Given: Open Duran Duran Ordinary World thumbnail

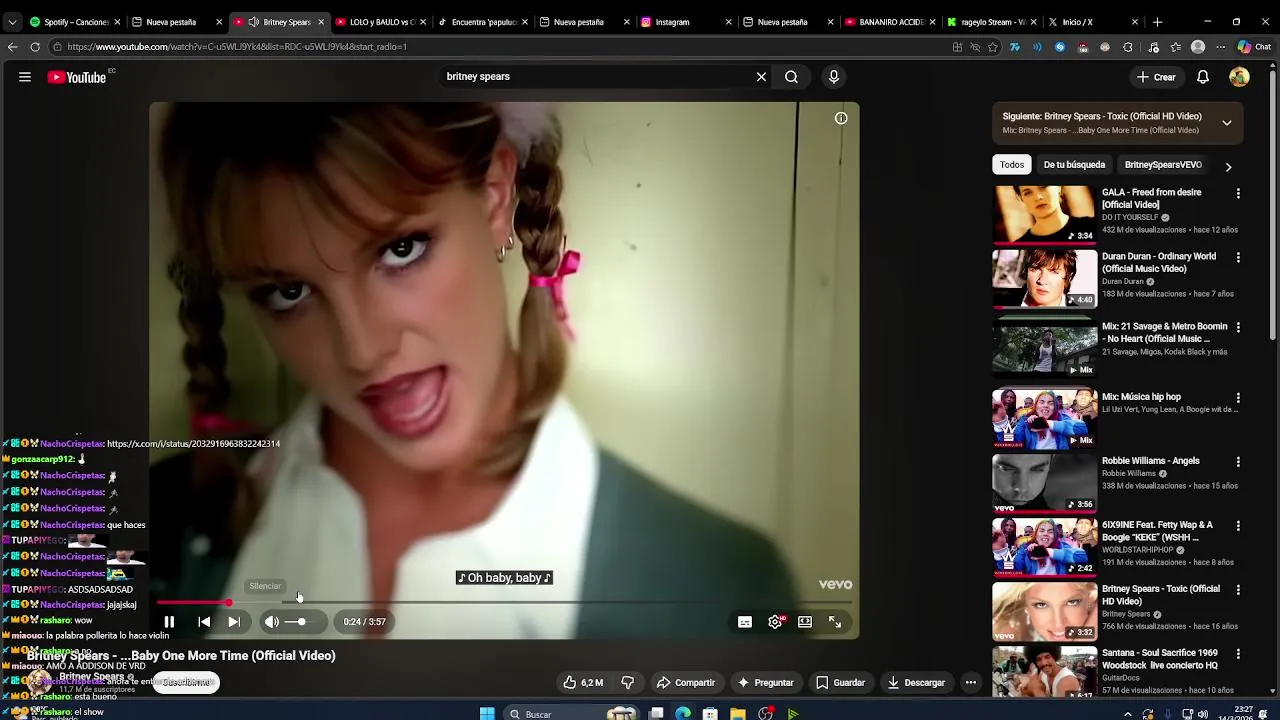Looking at the screenshot, I should (x=1044, y=278).
